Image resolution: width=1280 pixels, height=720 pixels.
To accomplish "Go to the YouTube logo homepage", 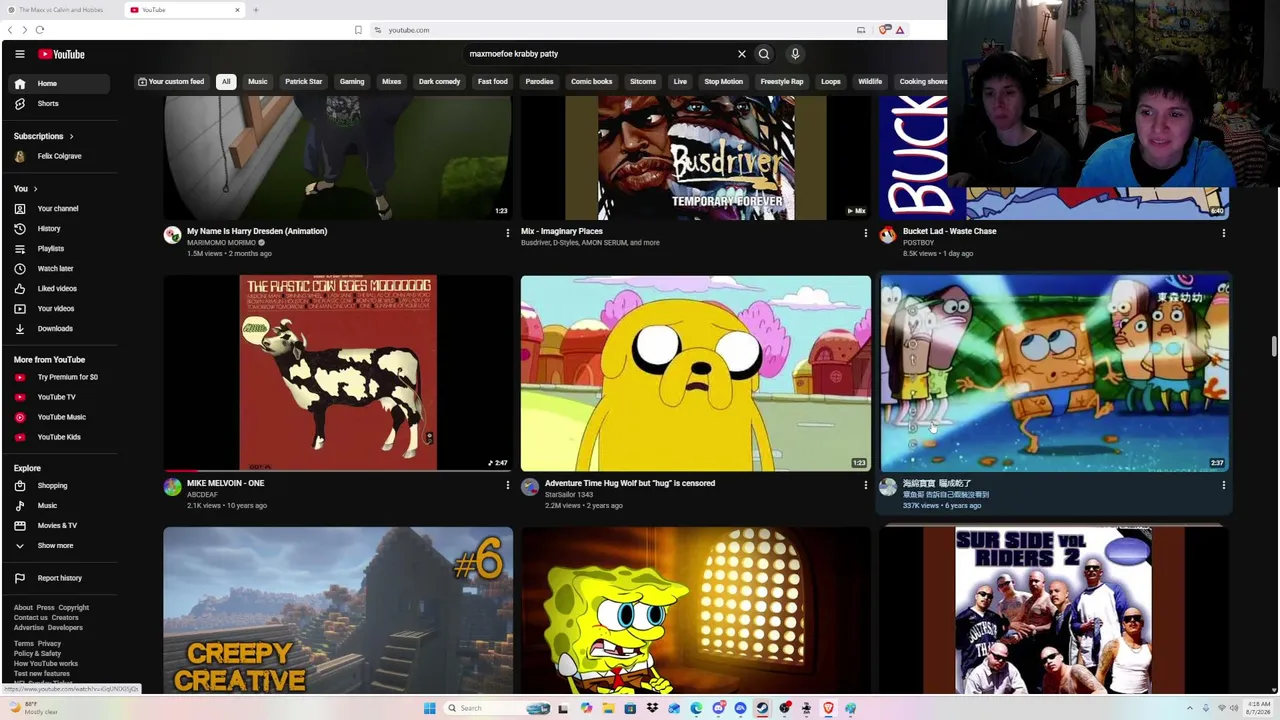I will tap(62, 54).
